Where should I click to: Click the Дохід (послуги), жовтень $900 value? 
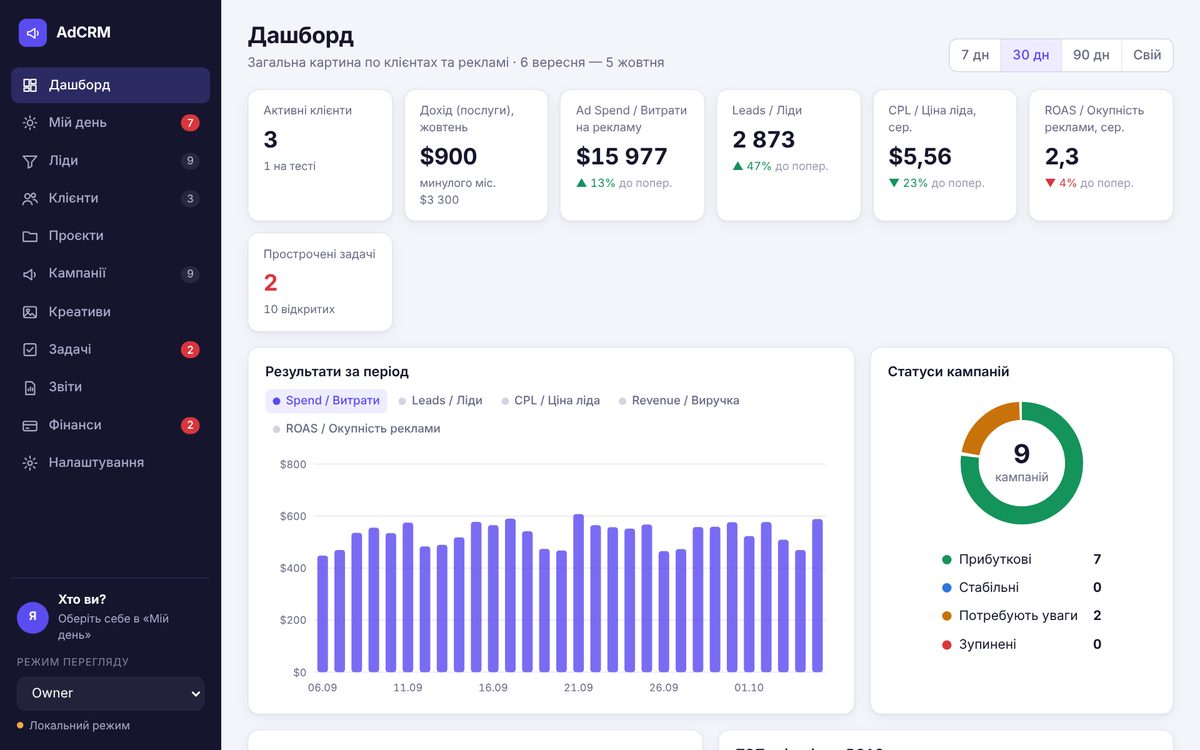(448, 156)
